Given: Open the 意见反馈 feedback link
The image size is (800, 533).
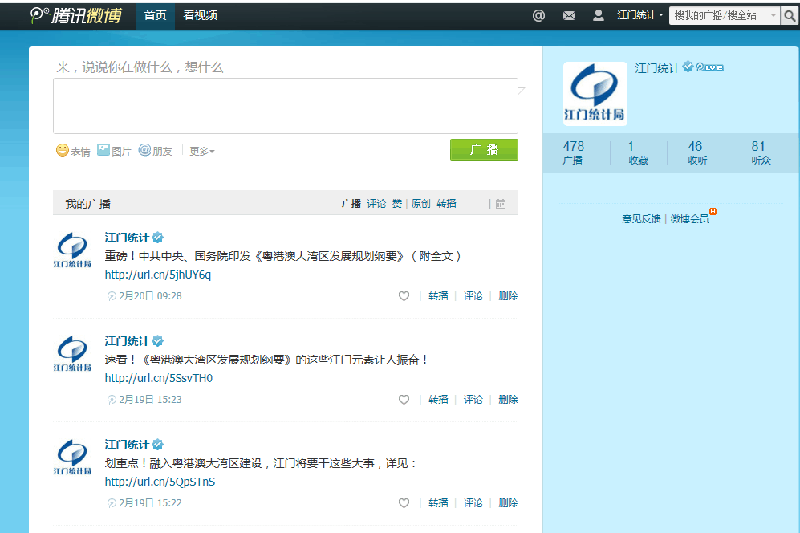Looking at the screenshot, I should (641, 219).
